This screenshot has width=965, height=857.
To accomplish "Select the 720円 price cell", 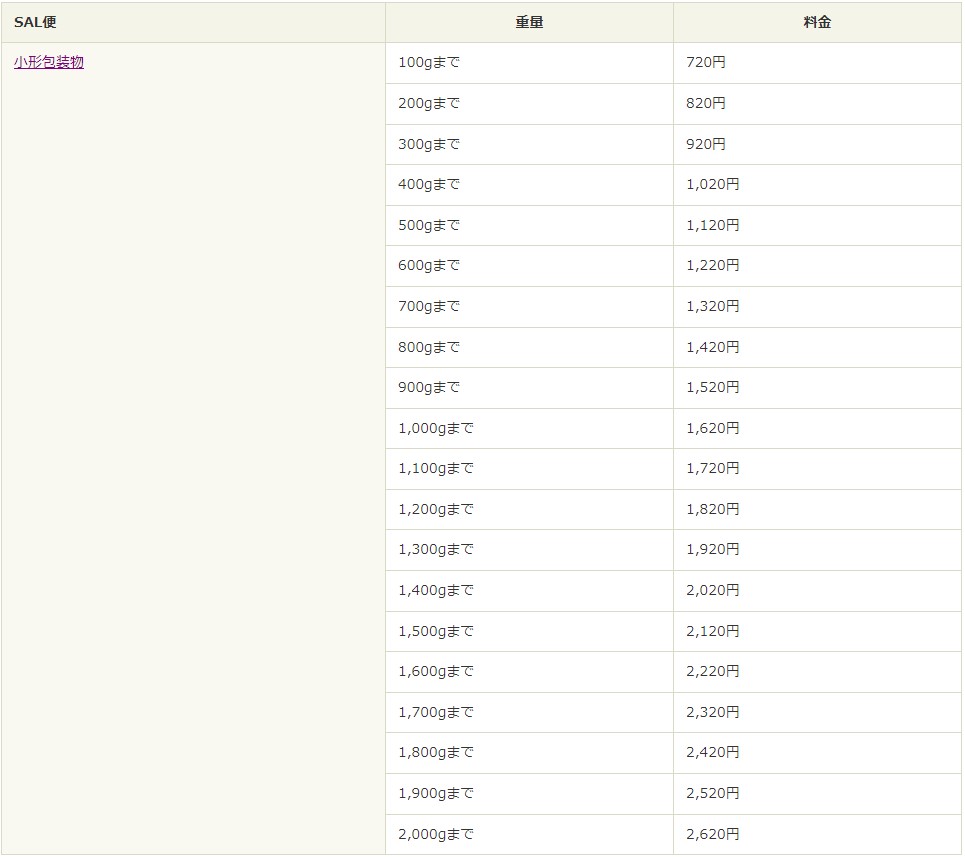I will coord(706,63).
